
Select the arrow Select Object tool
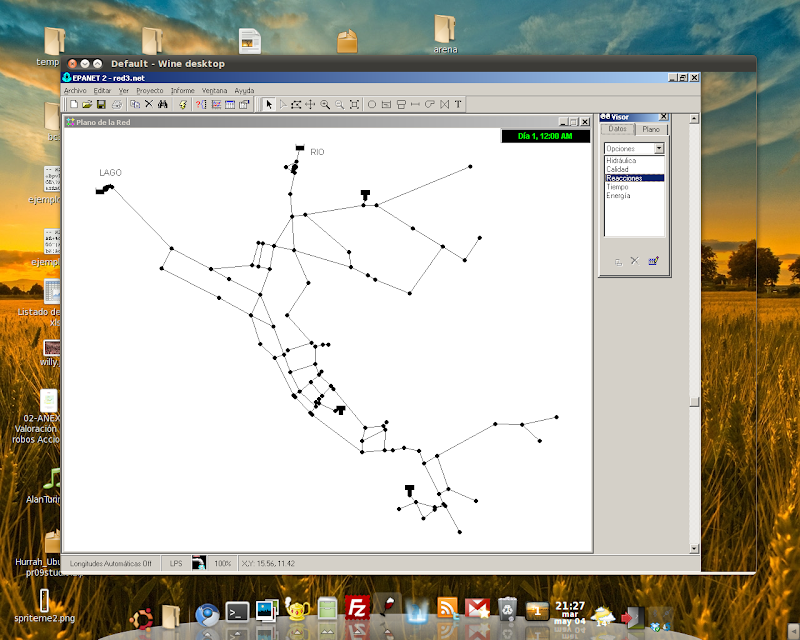point(269,105)
